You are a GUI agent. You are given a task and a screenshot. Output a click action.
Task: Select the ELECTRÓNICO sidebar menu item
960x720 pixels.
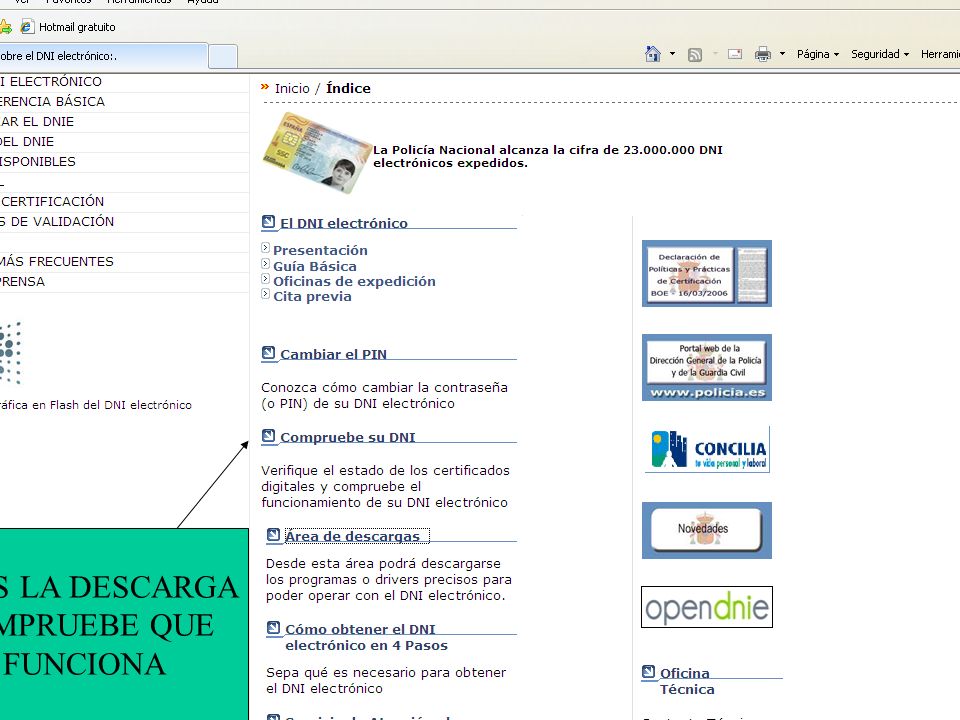[x=51, y=82]
